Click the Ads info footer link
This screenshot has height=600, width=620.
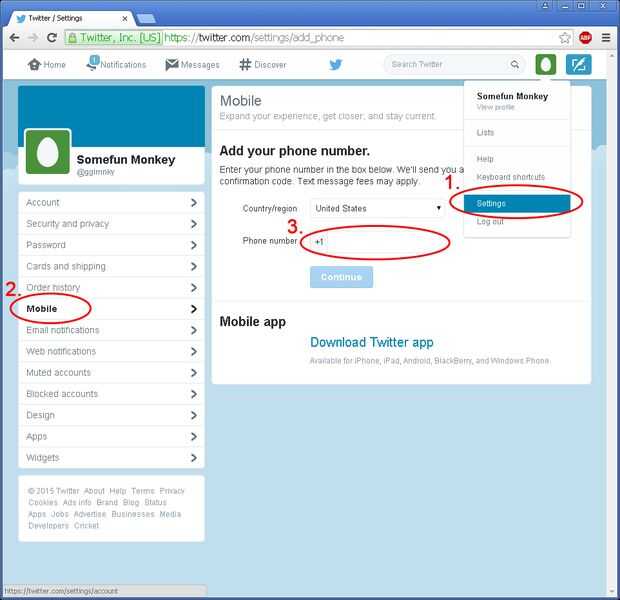[77, 502]
